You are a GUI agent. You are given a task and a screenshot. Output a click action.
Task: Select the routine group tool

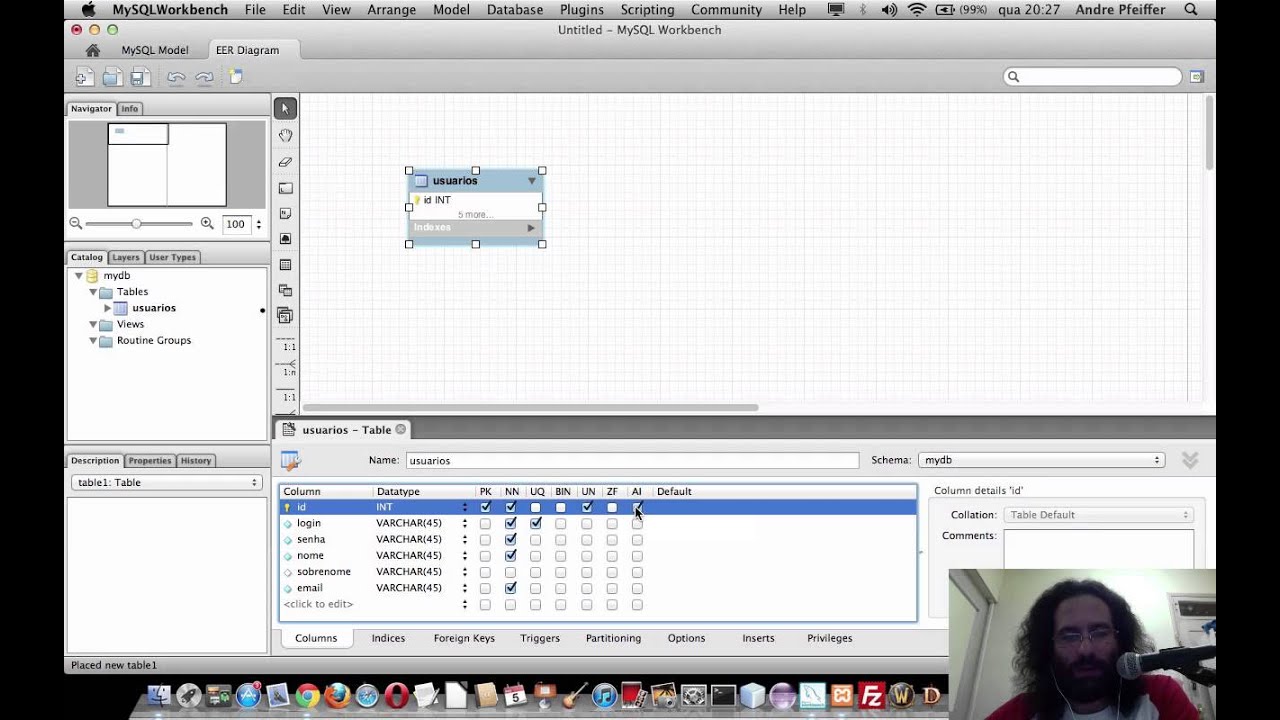(285, 315)
